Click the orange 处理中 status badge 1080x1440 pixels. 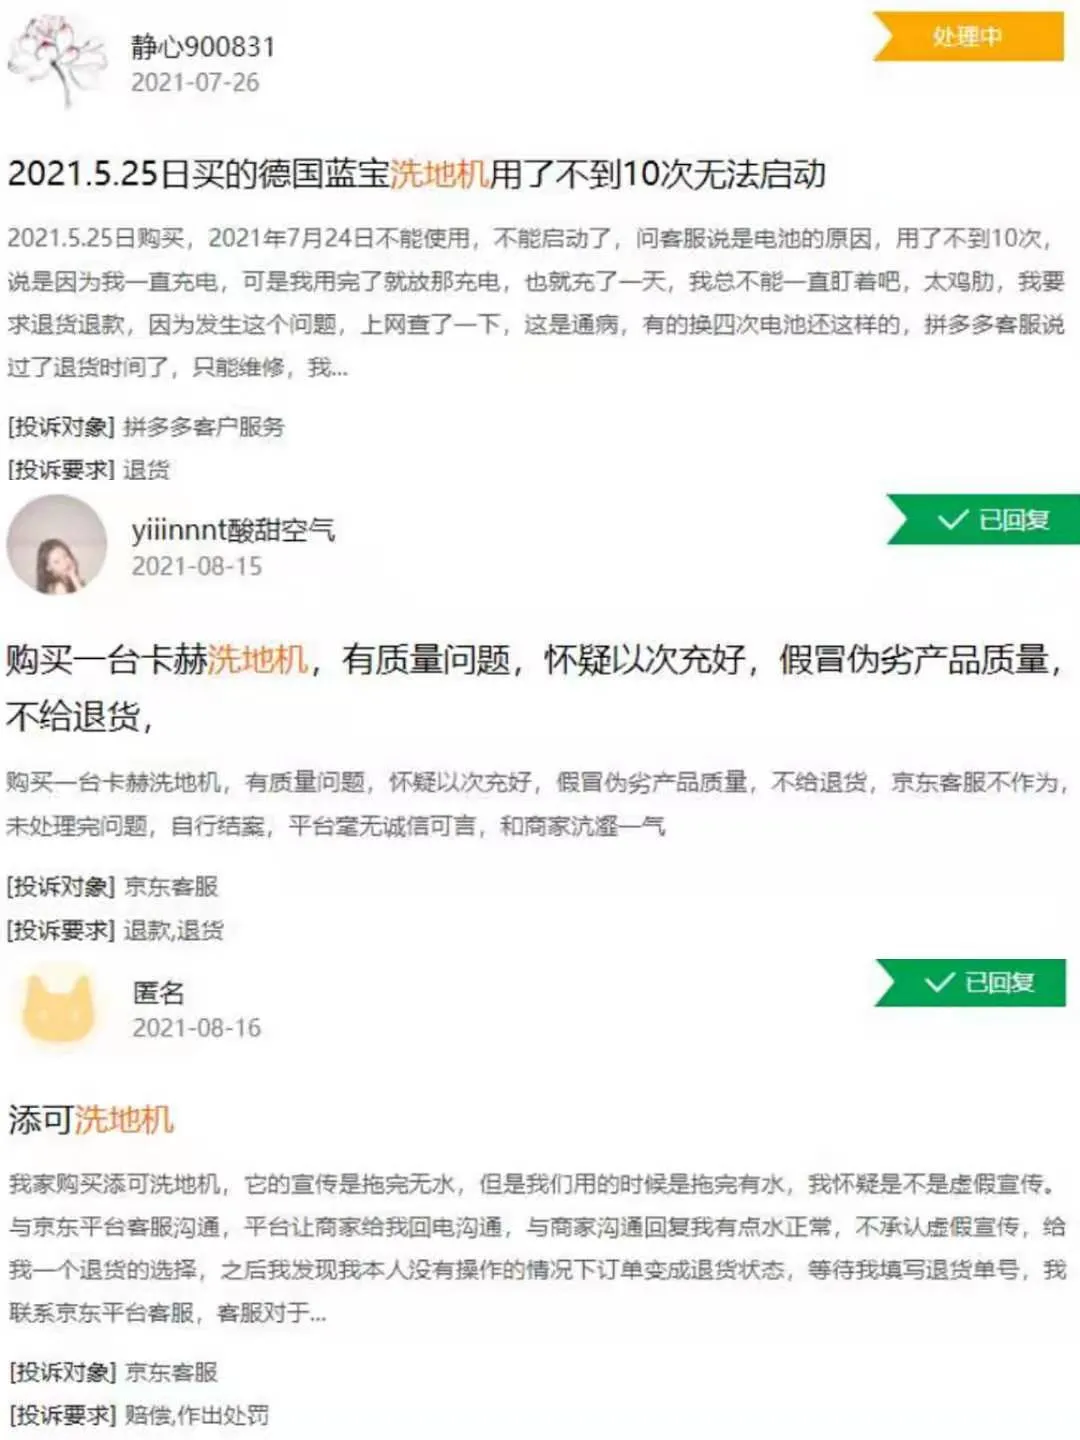(968, 37)
